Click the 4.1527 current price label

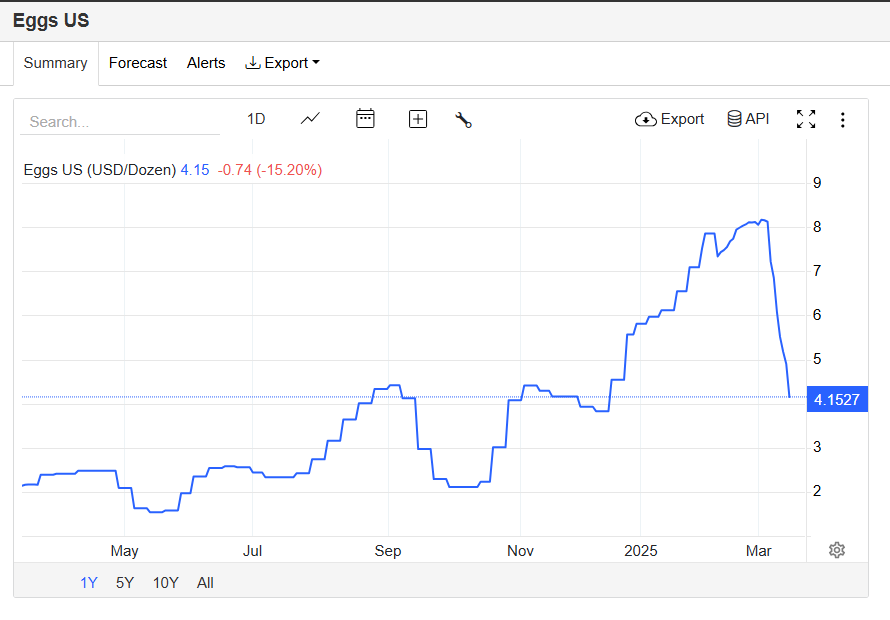click(837, 399)
